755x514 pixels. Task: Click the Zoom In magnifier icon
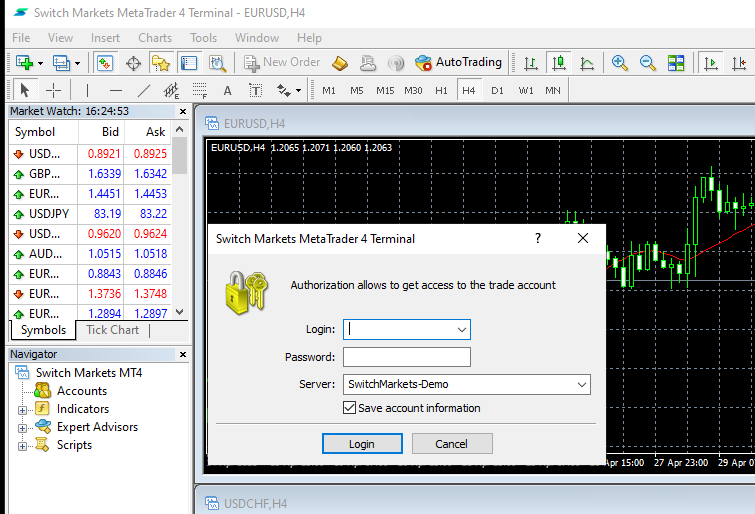click(x=619, y=63)
